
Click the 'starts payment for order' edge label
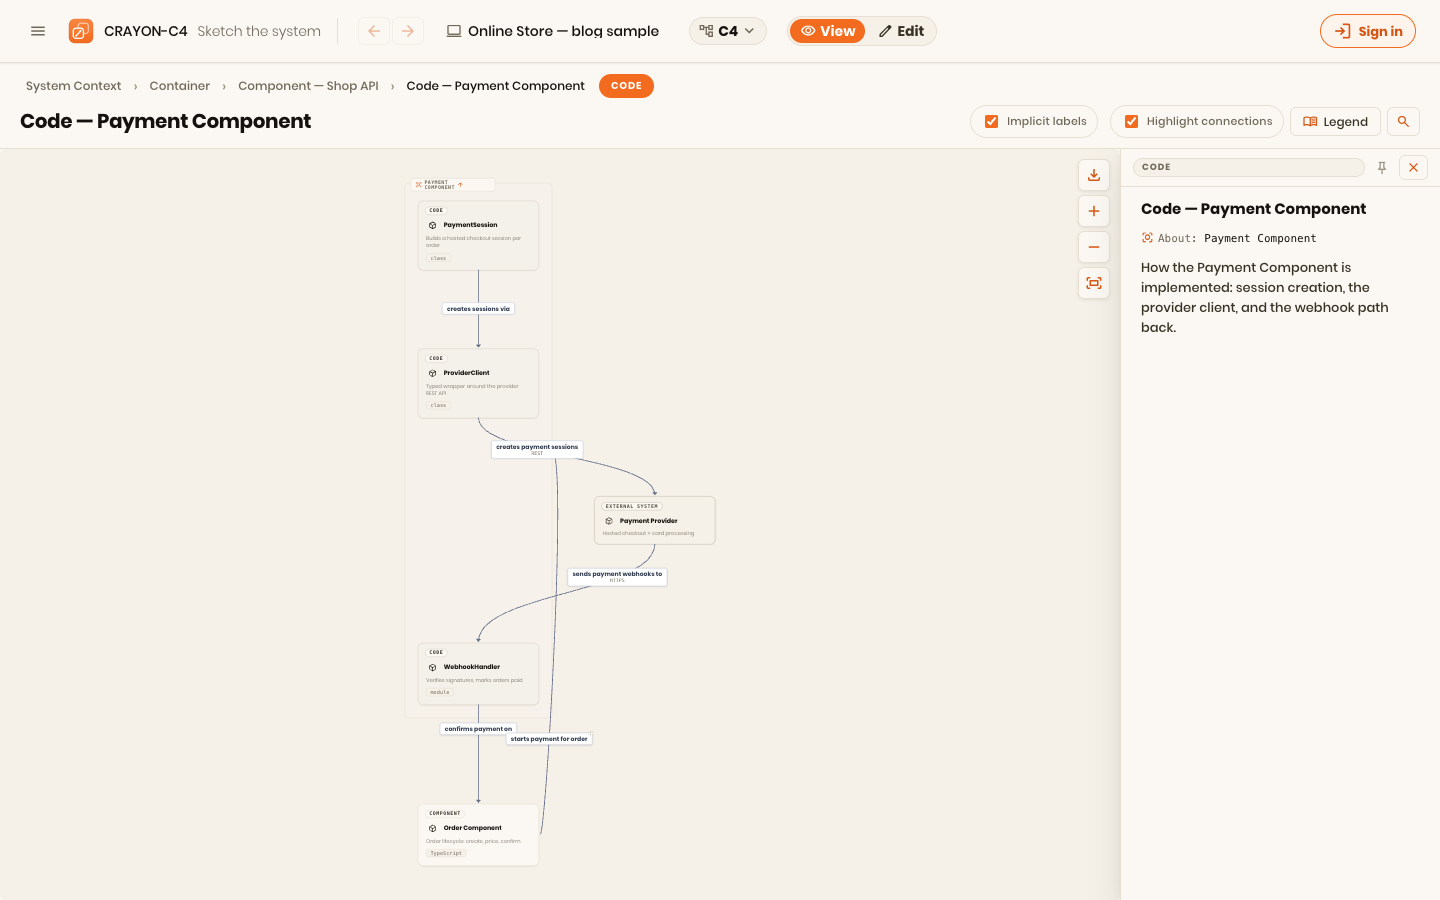point(549,739)
